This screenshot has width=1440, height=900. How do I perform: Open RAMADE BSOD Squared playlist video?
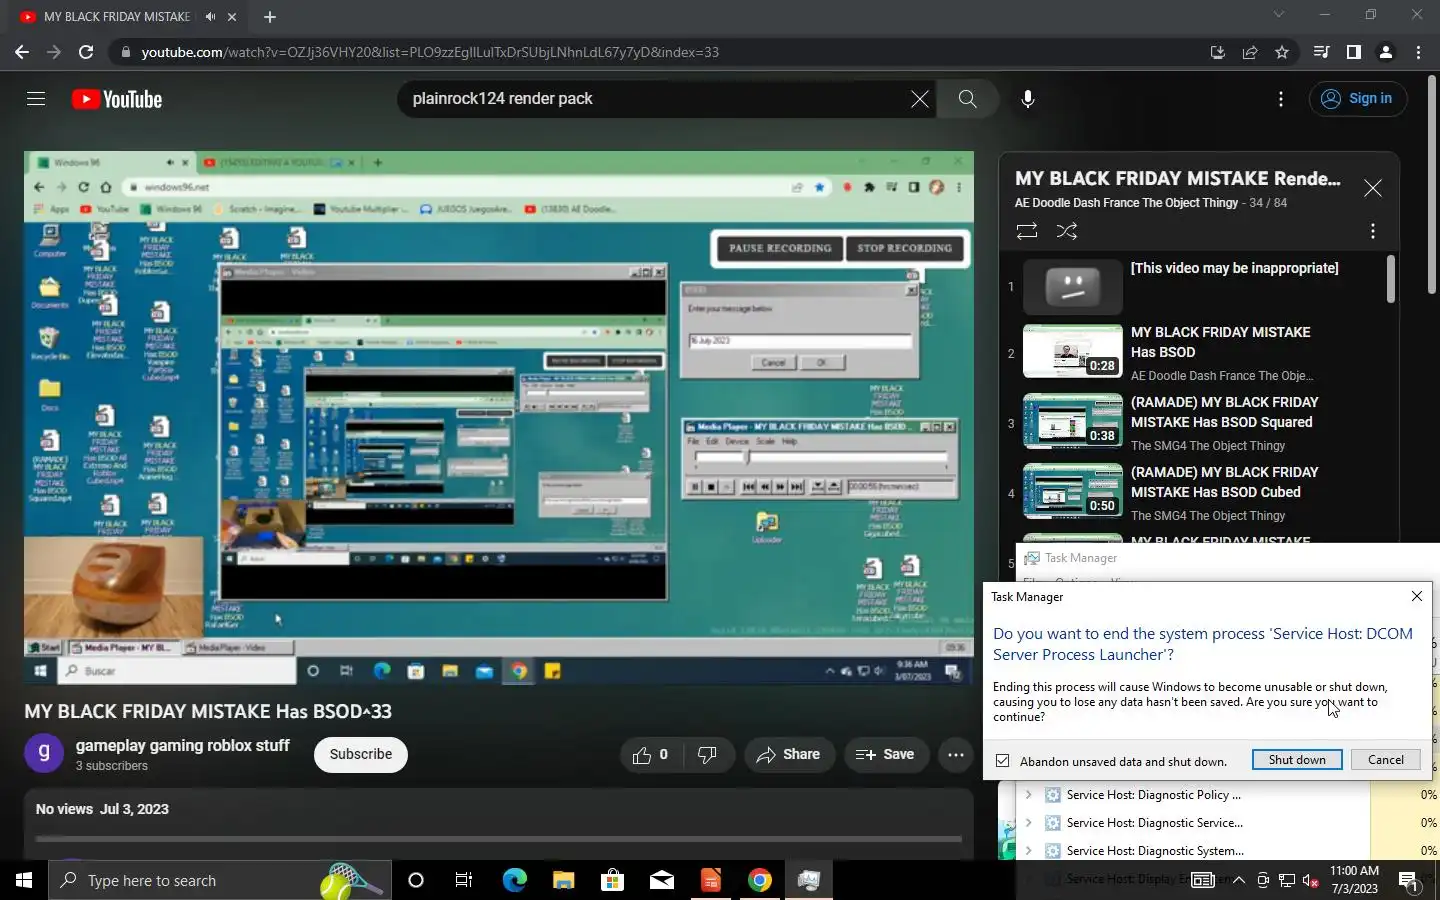point(1195,423)
